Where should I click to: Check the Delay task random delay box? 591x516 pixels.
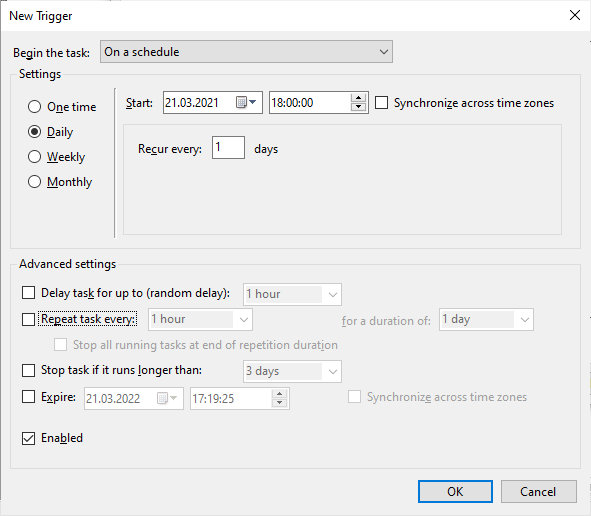click(x=29, y=292)
